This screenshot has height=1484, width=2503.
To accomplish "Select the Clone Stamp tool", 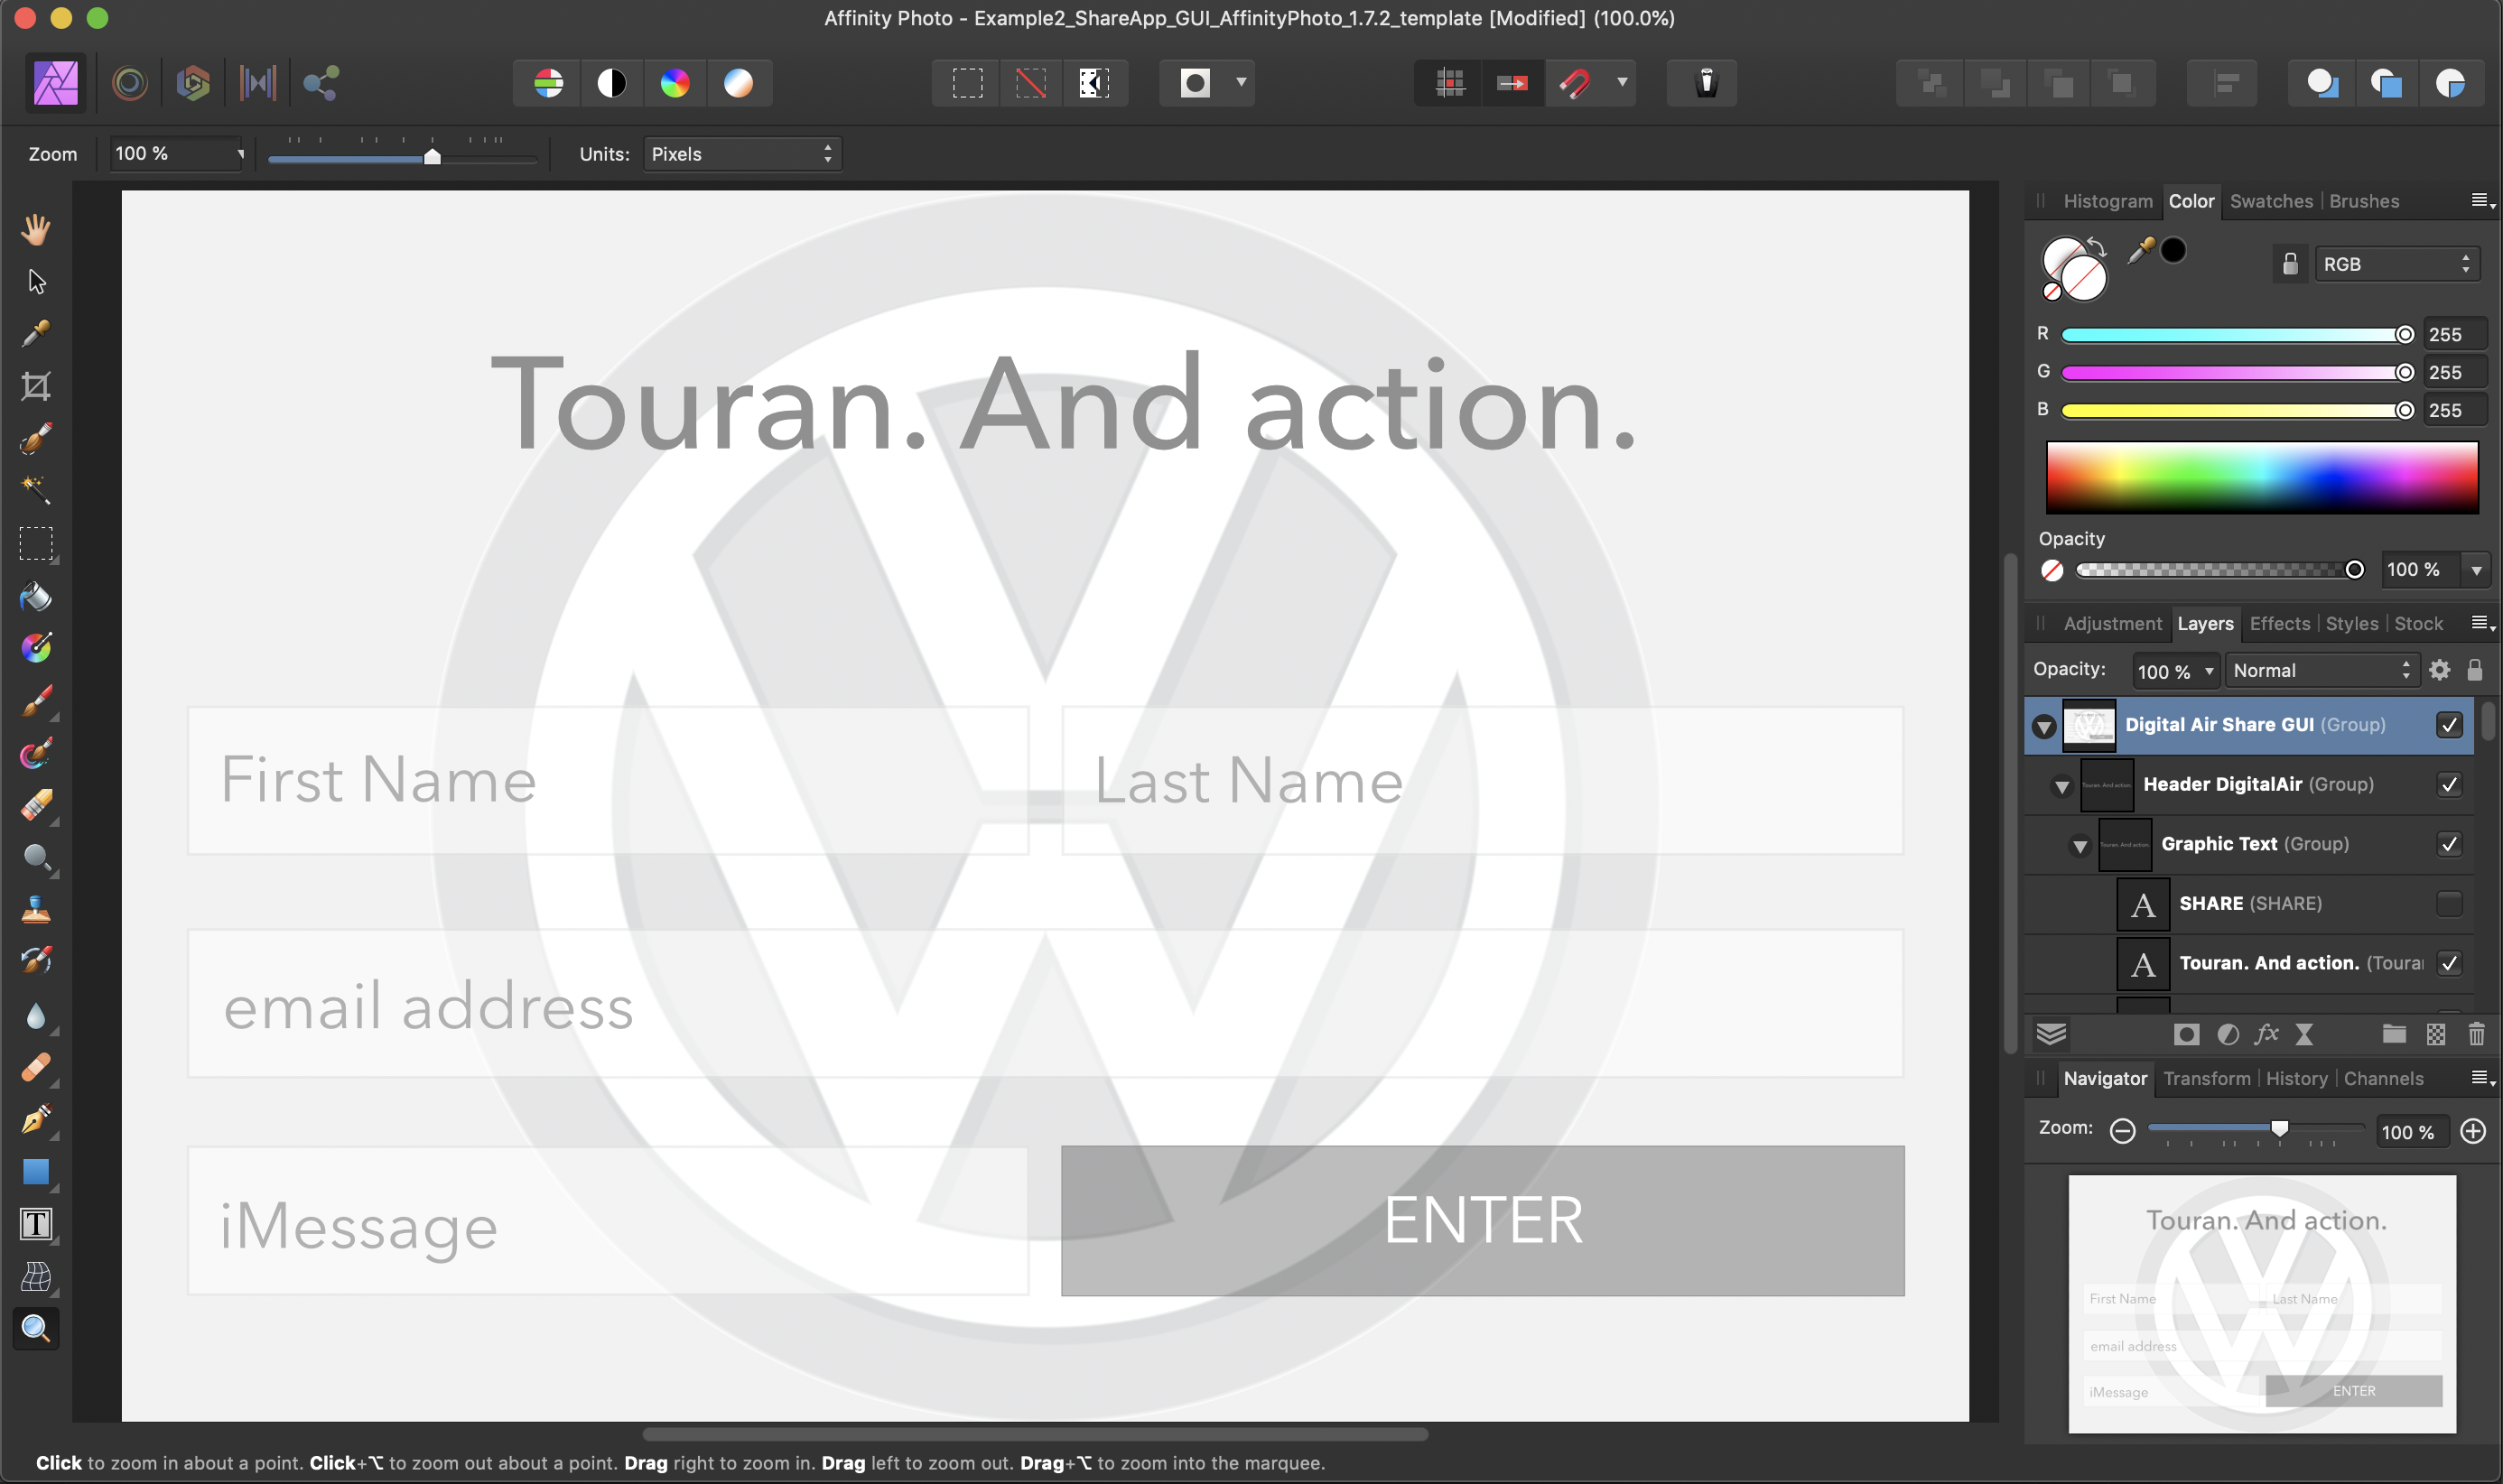I will 36,910.
